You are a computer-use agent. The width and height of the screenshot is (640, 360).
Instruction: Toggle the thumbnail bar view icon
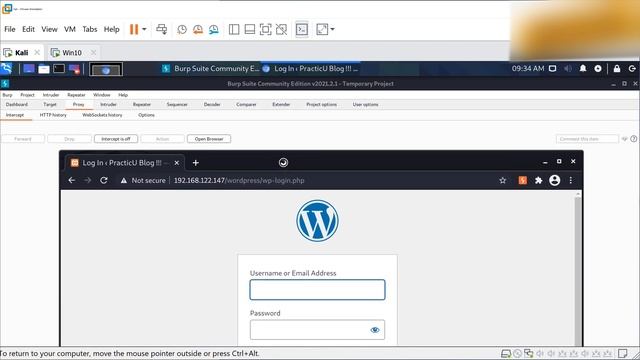[x=250, y=29]
